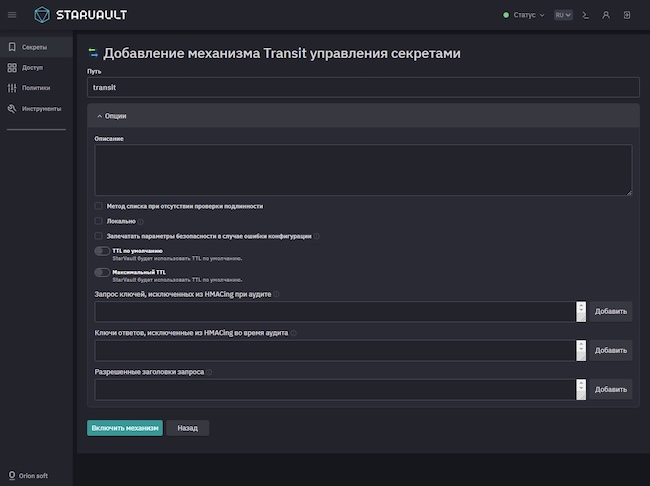This screenshot has height=486, width=650.
Task: Expand the Статус dropdown
Action: (x=524, y=15)
